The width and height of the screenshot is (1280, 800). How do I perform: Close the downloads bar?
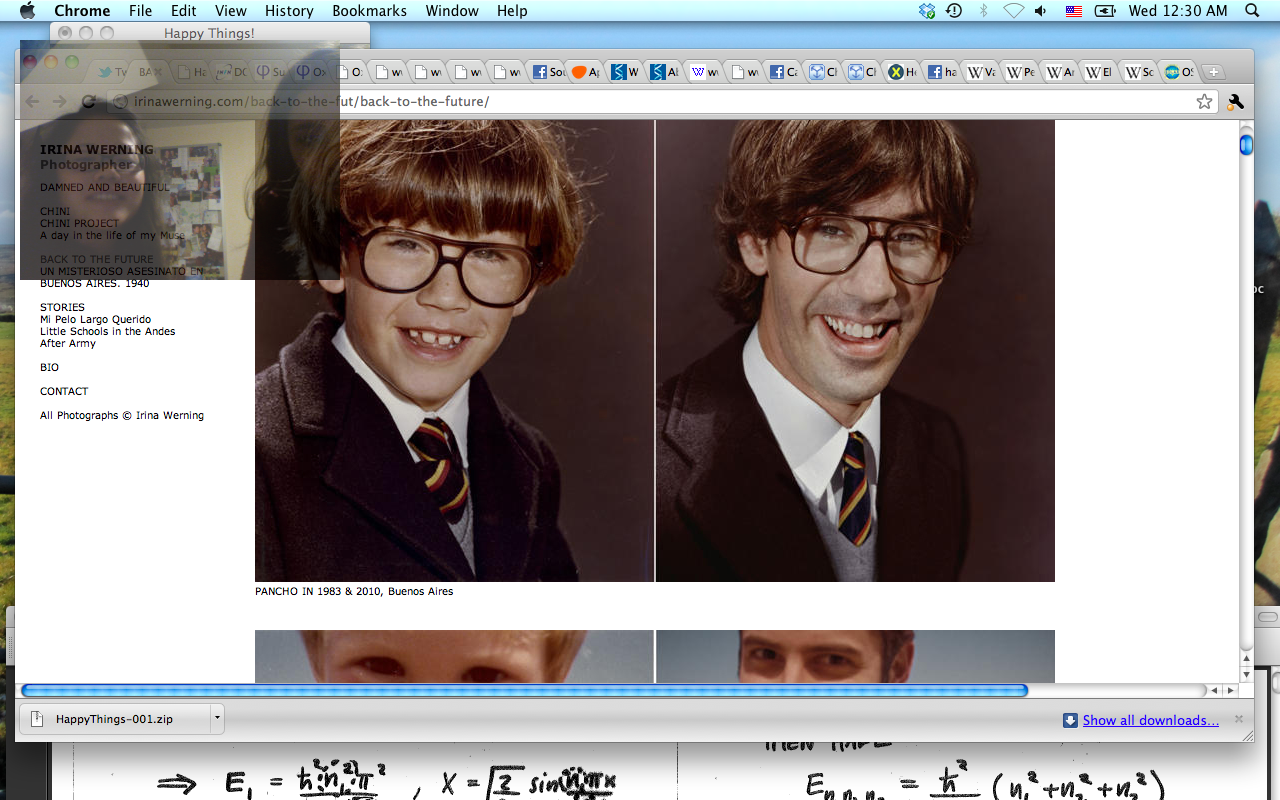pyautogui.click(x=1239, y=719)
